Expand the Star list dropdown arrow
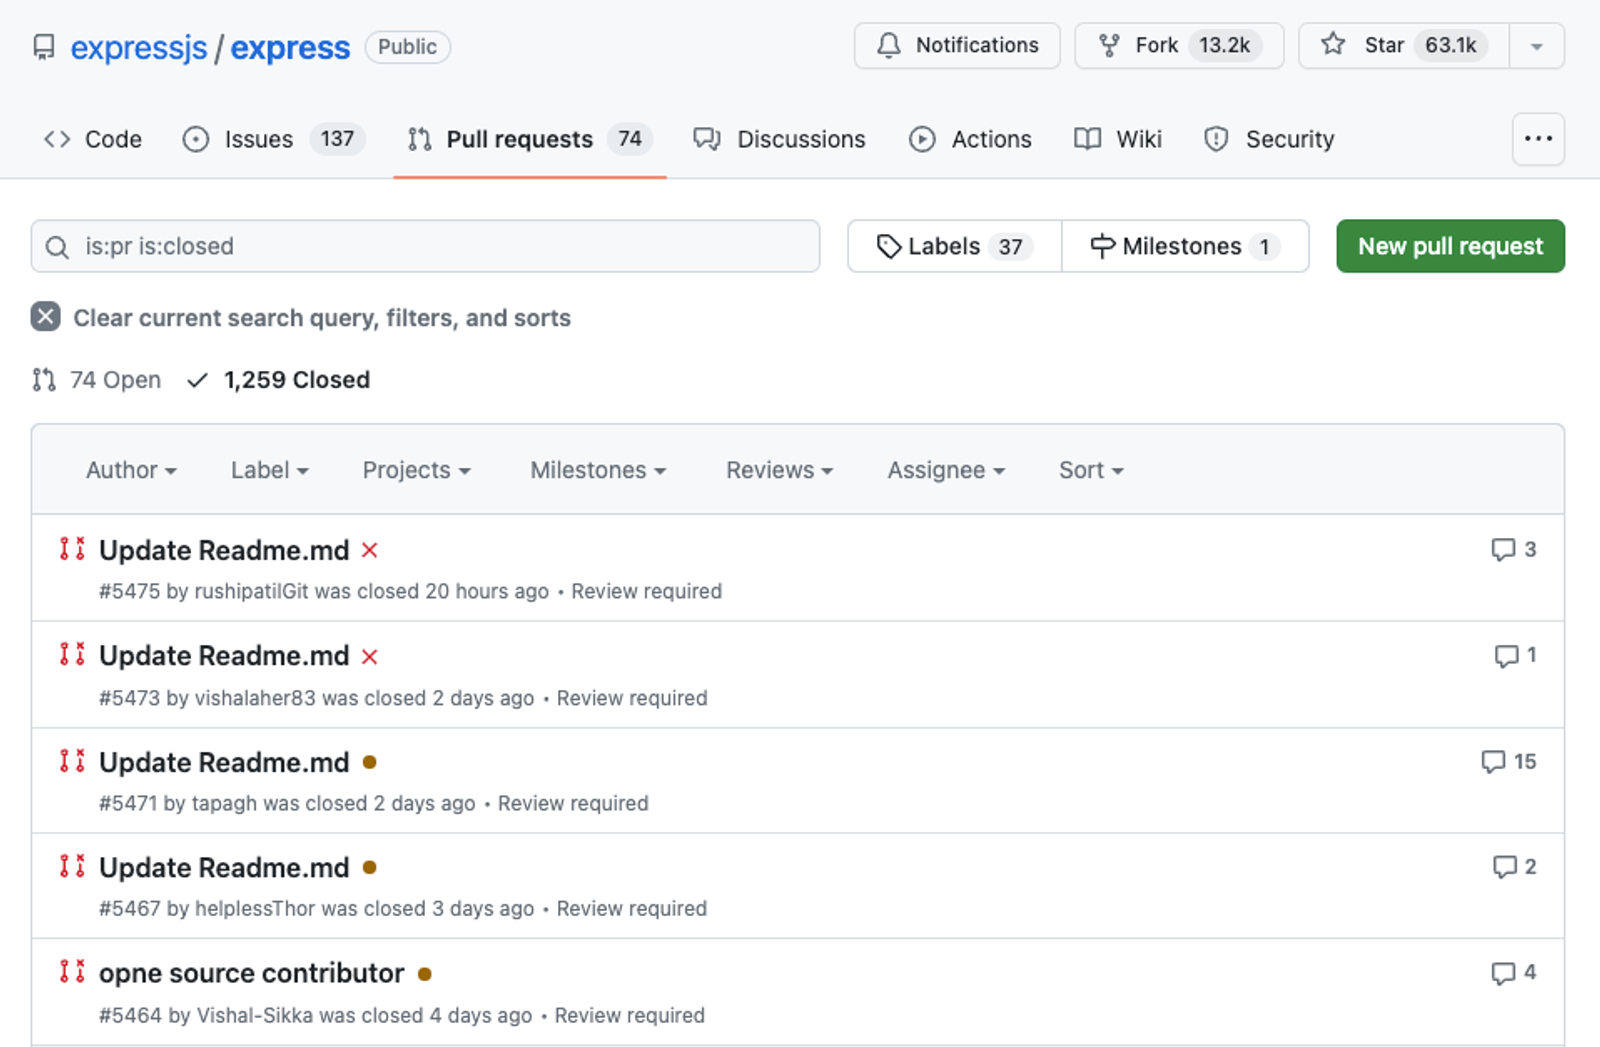The image size is (1600, 1047). (1537, 46)
